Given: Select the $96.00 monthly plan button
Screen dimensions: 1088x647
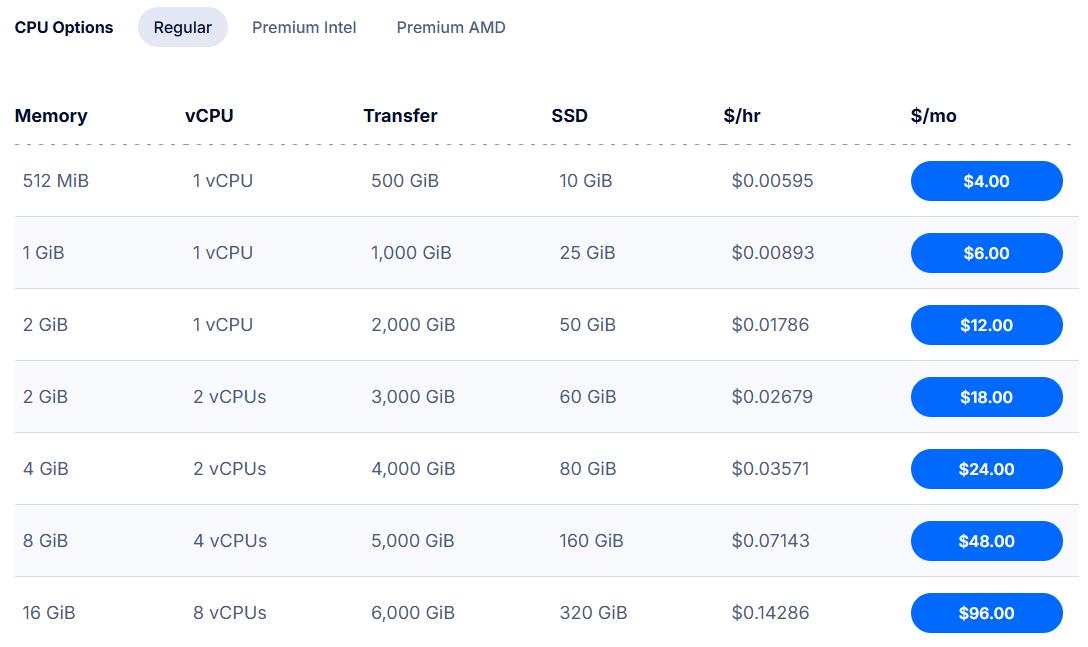Looking at the screenshot, I should tap(986, 613).
